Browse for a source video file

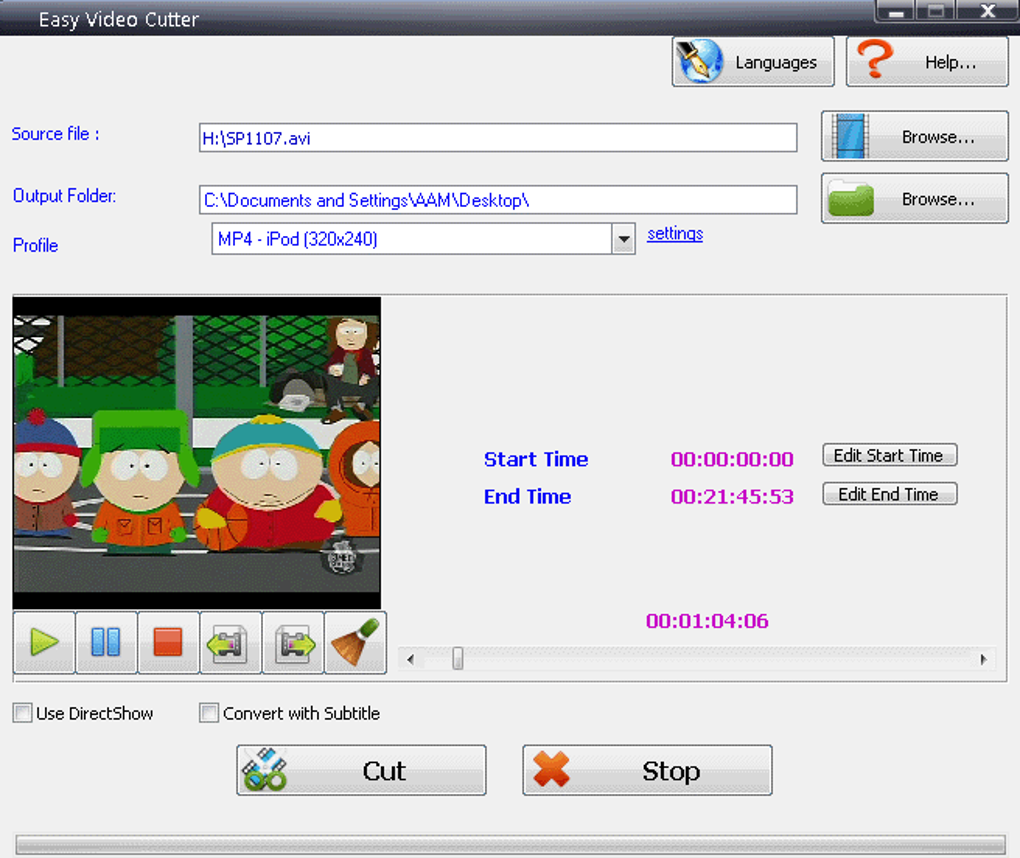915,136
